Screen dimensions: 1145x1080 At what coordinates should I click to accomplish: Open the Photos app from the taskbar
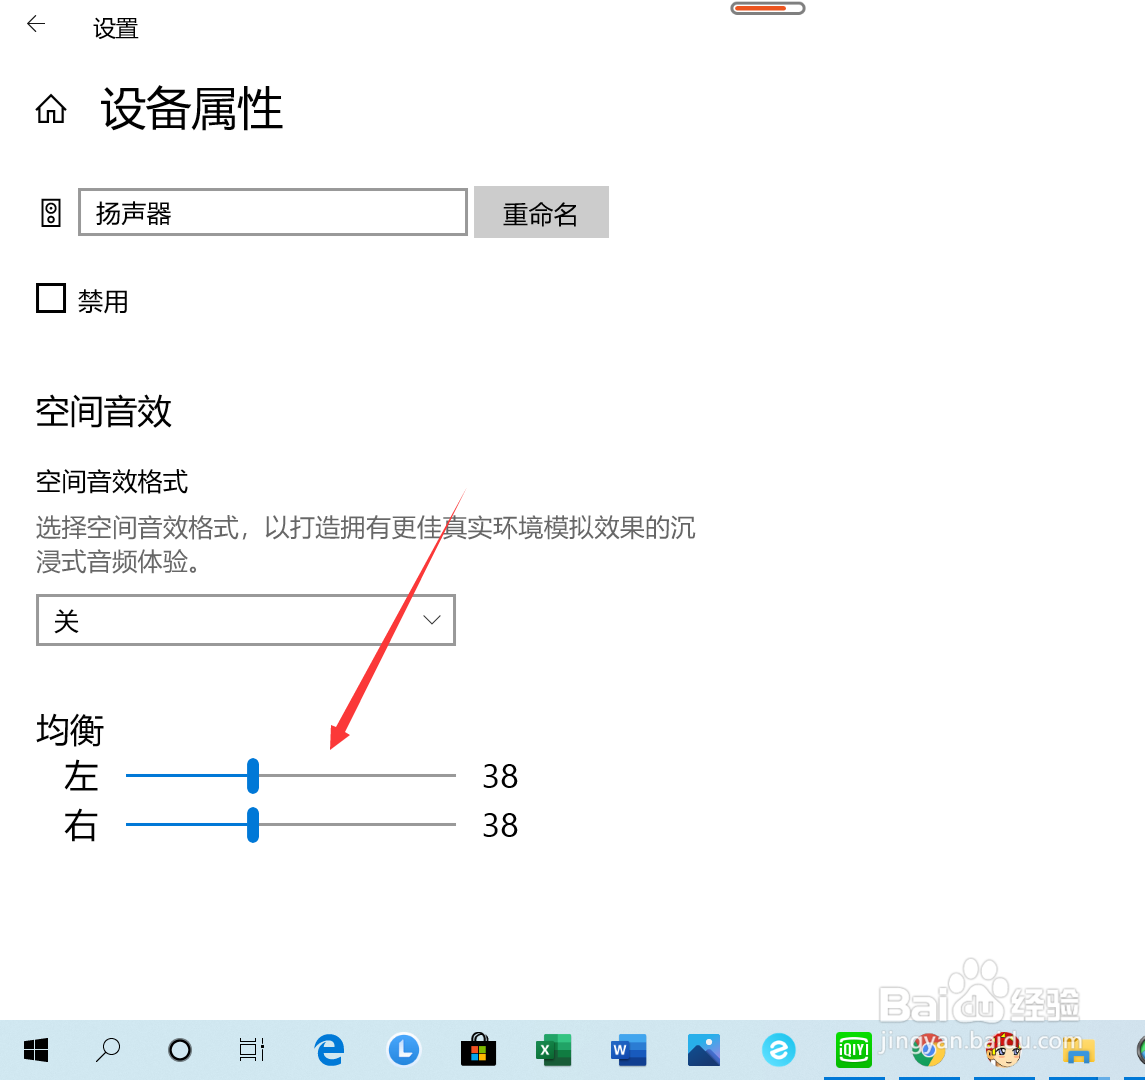(703, 1050)
